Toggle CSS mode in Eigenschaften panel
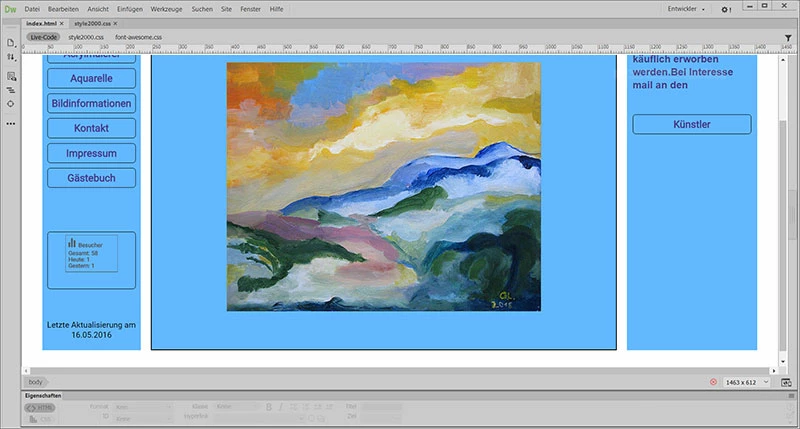This screenshot has width=800, height=429. [40, 419]
